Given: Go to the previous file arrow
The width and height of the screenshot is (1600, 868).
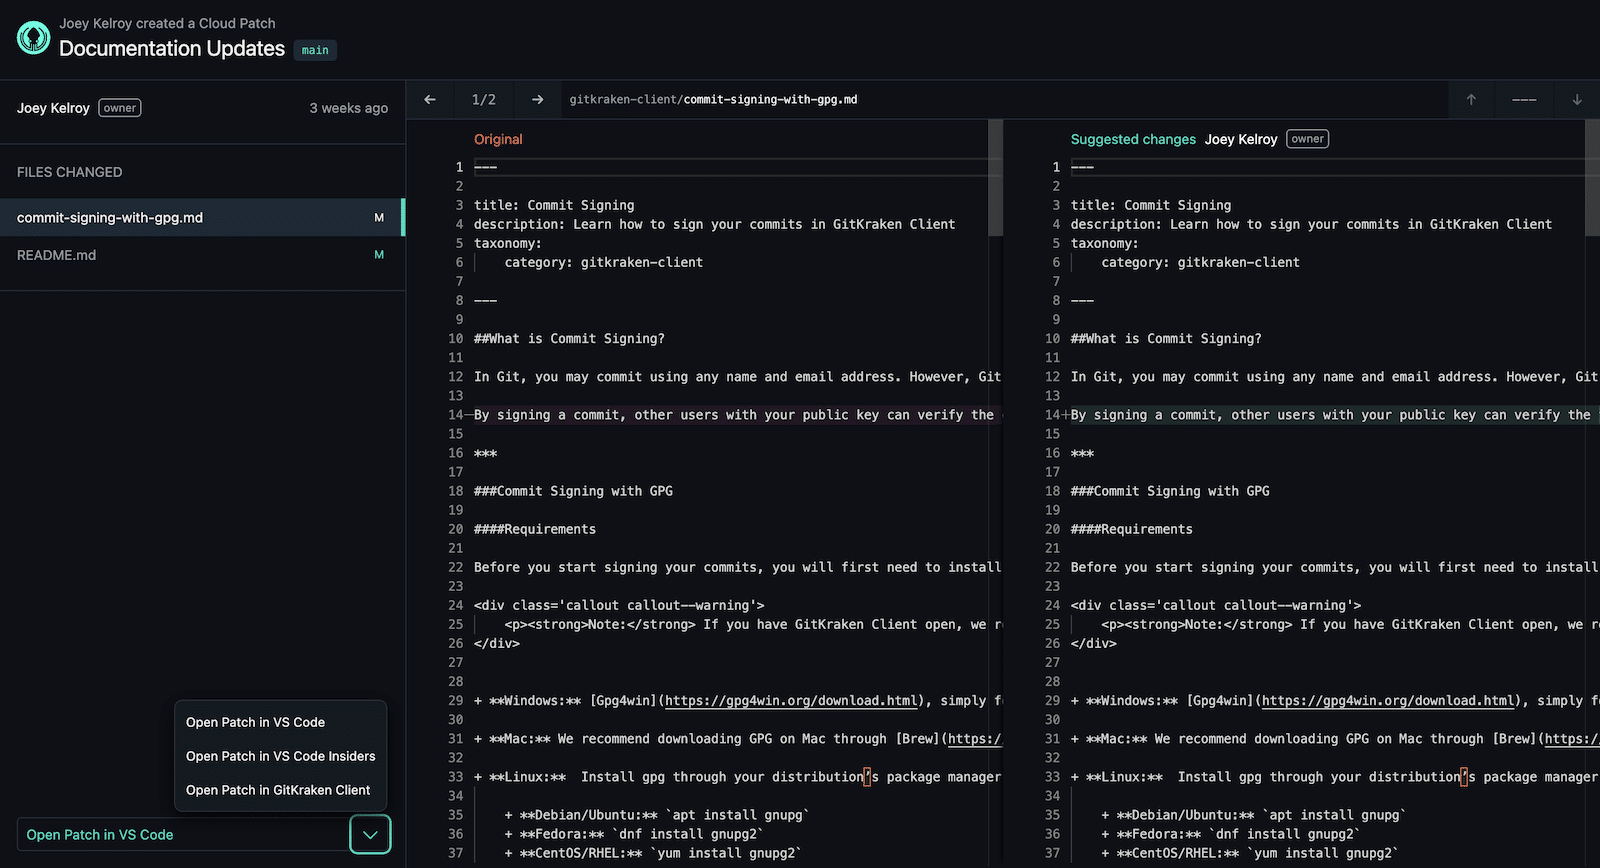Looking at the screenshot, I should point(430,99).
